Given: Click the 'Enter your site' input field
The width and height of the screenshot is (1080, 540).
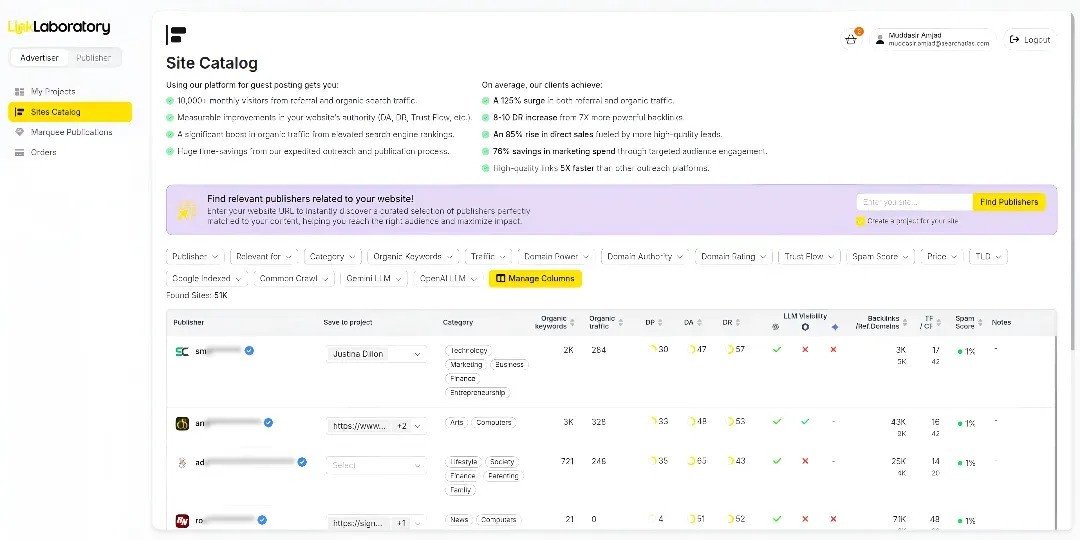Looking at the screenshot, I should pos(914,202).
